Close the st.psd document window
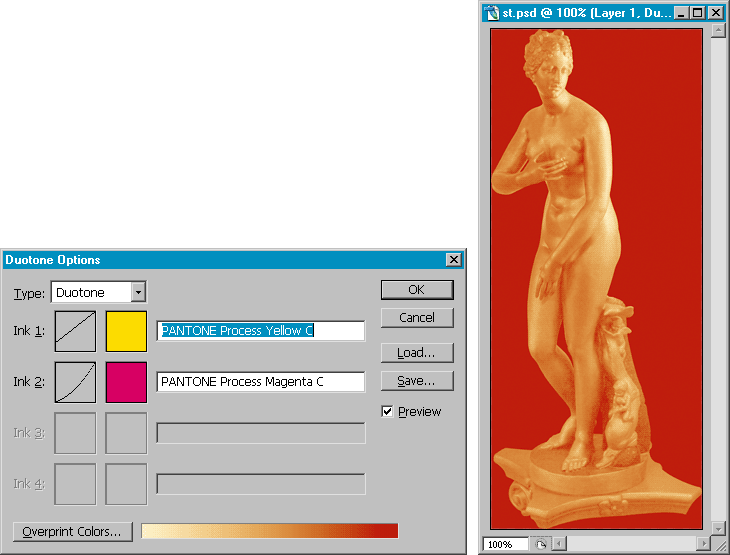This screenshot has width=730, height=555. [716, 13]
